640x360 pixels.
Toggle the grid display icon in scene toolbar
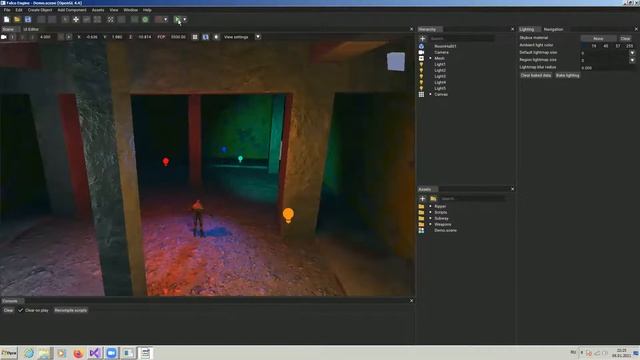(x=195, y=37)
